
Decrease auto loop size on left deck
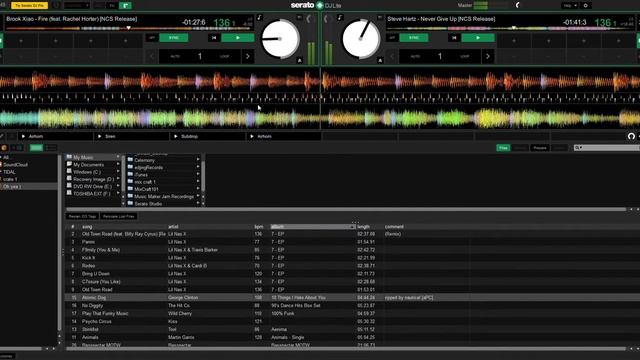coord(152,56)
